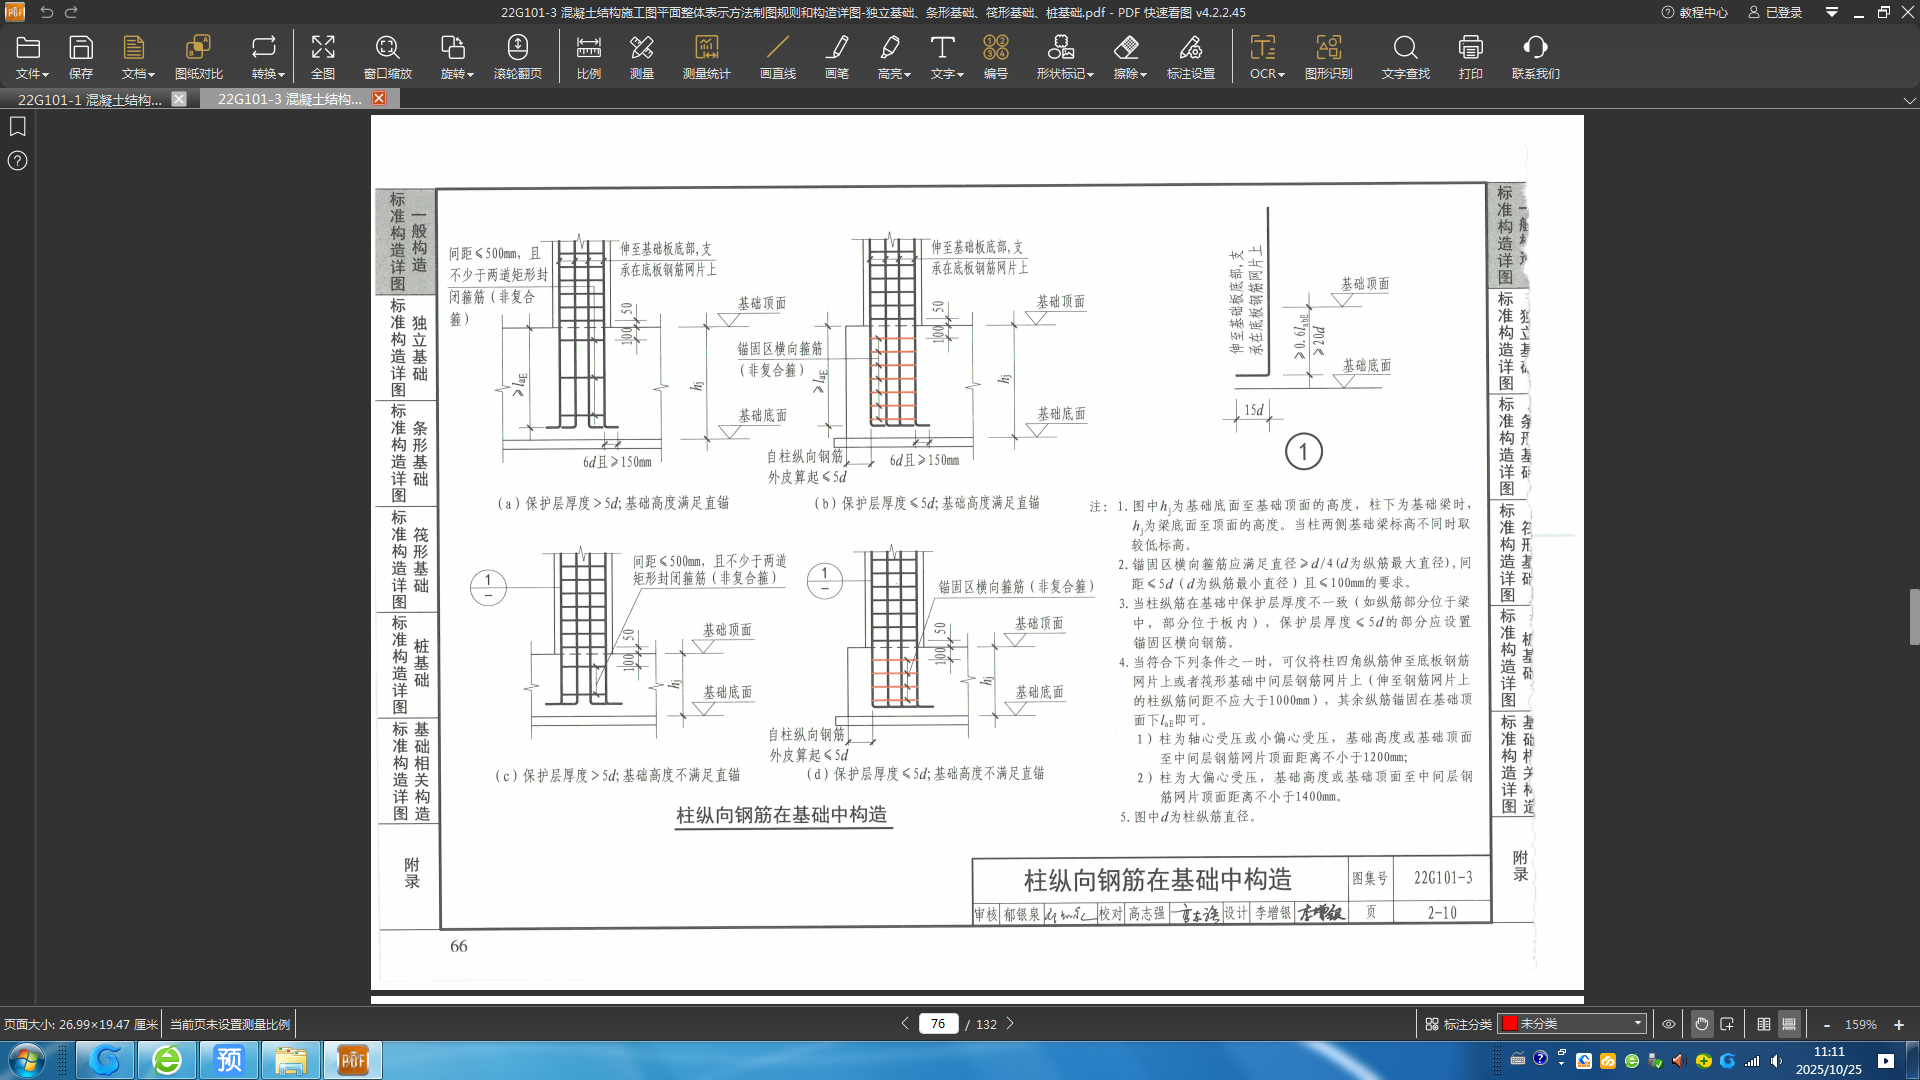
Task: Open the 图纸对比 drawing compare tool
Action: [198, 57]
